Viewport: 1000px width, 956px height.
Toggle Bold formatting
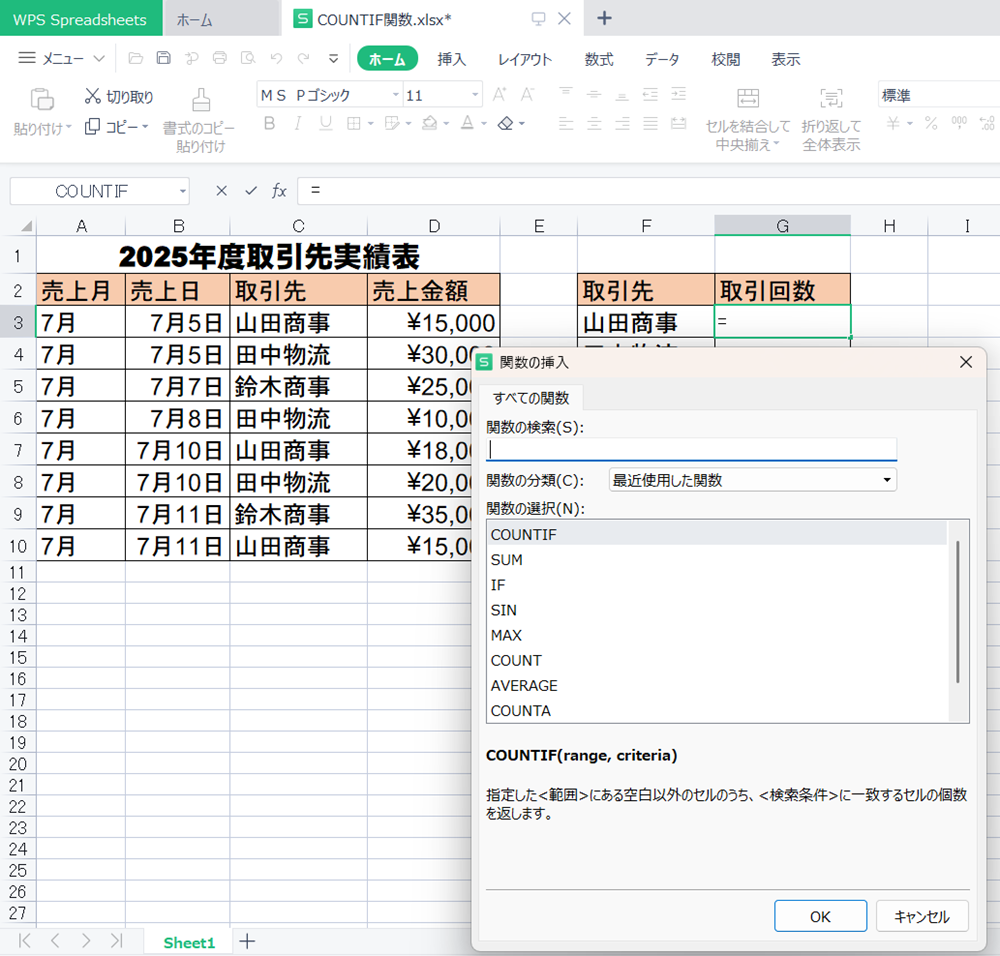[x=269, y=123]
